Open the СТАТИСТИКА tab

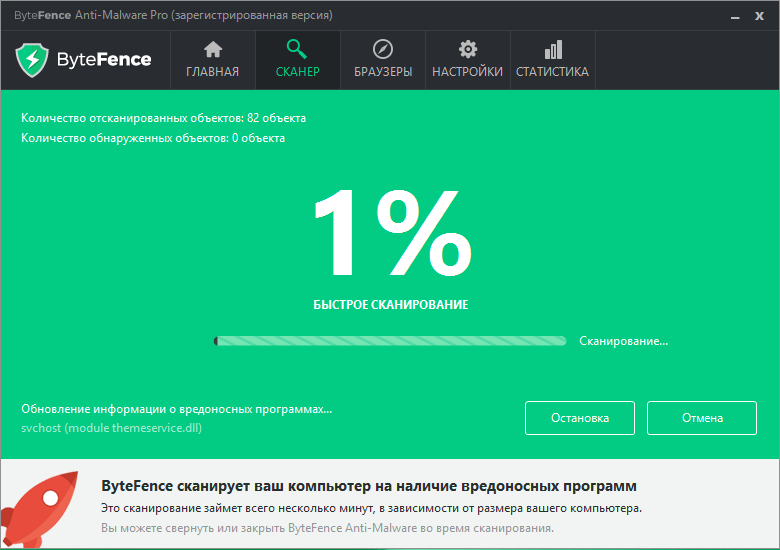pyautogui.click(x=553, y=60)
